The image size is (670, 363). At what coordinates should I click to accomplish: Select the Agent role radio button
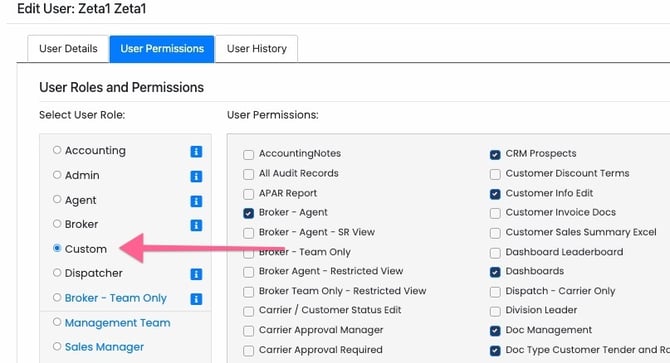pos(57,199)
